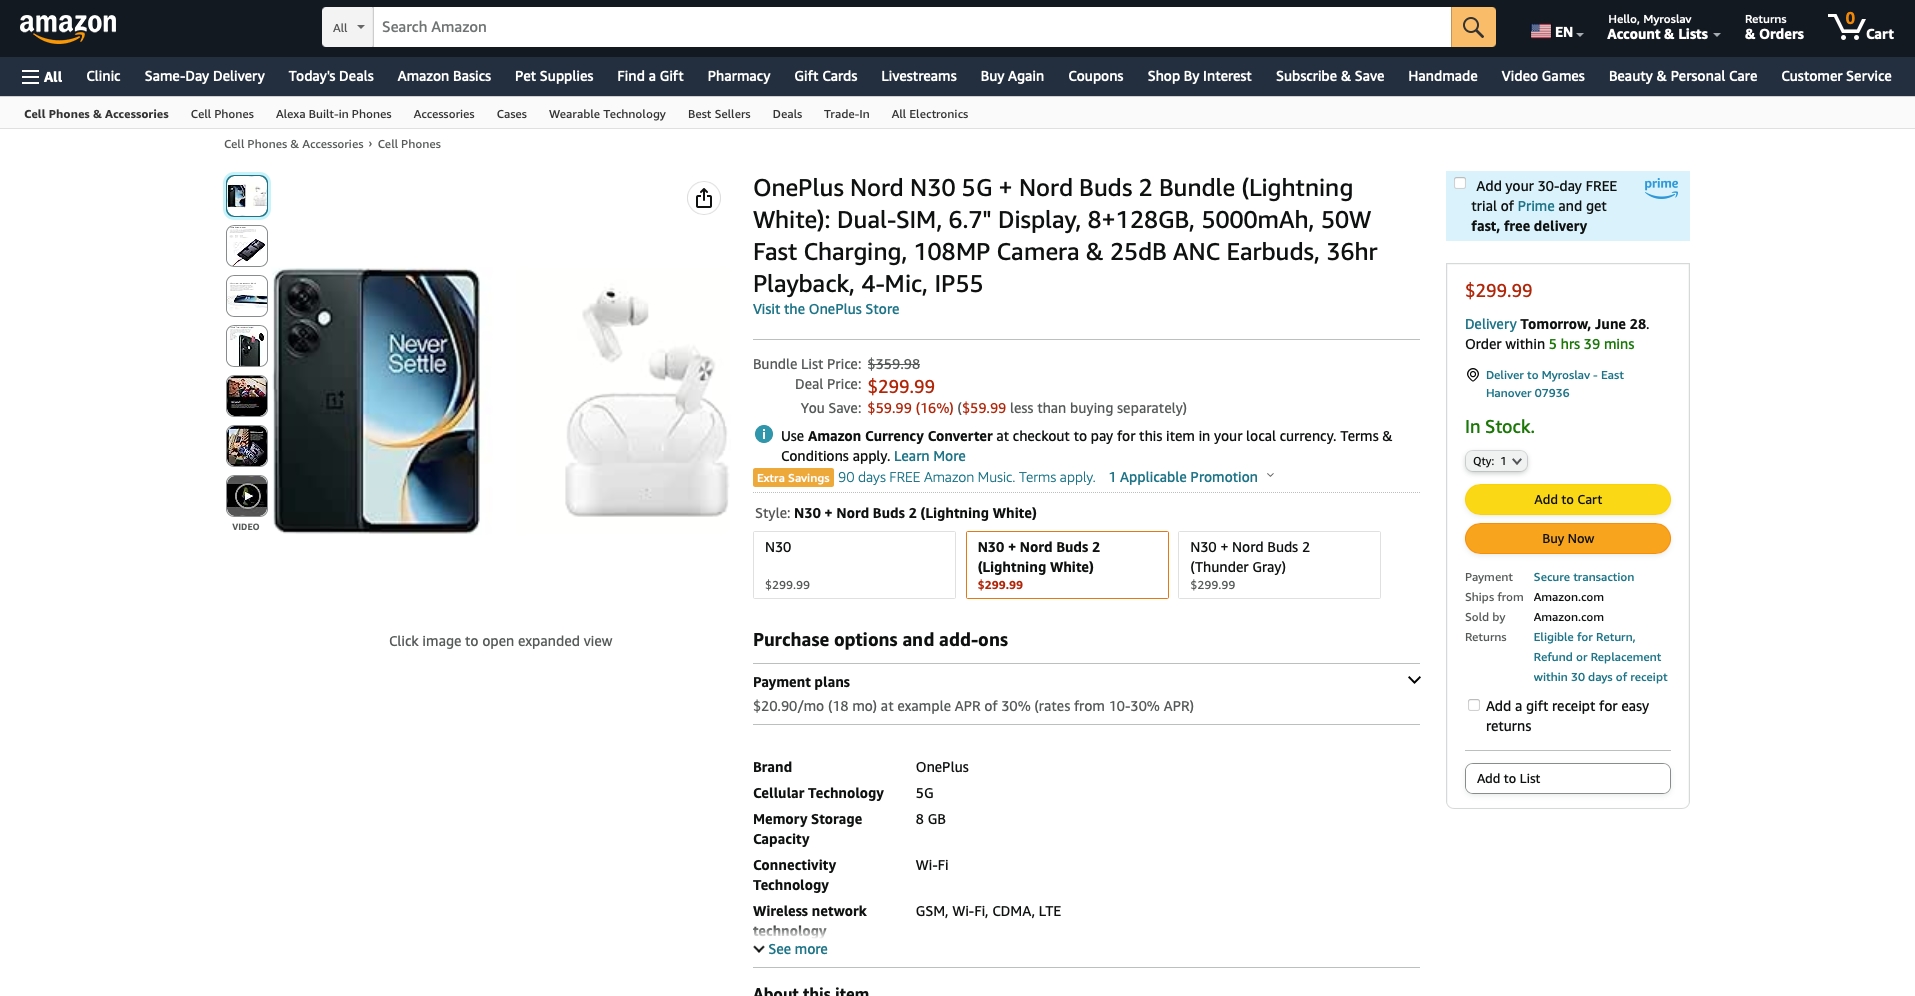Image resolution: width=1915 pixels, height=996 pixels.
Task: Play the product video thumbnail
Action: [x=247, y=496]
